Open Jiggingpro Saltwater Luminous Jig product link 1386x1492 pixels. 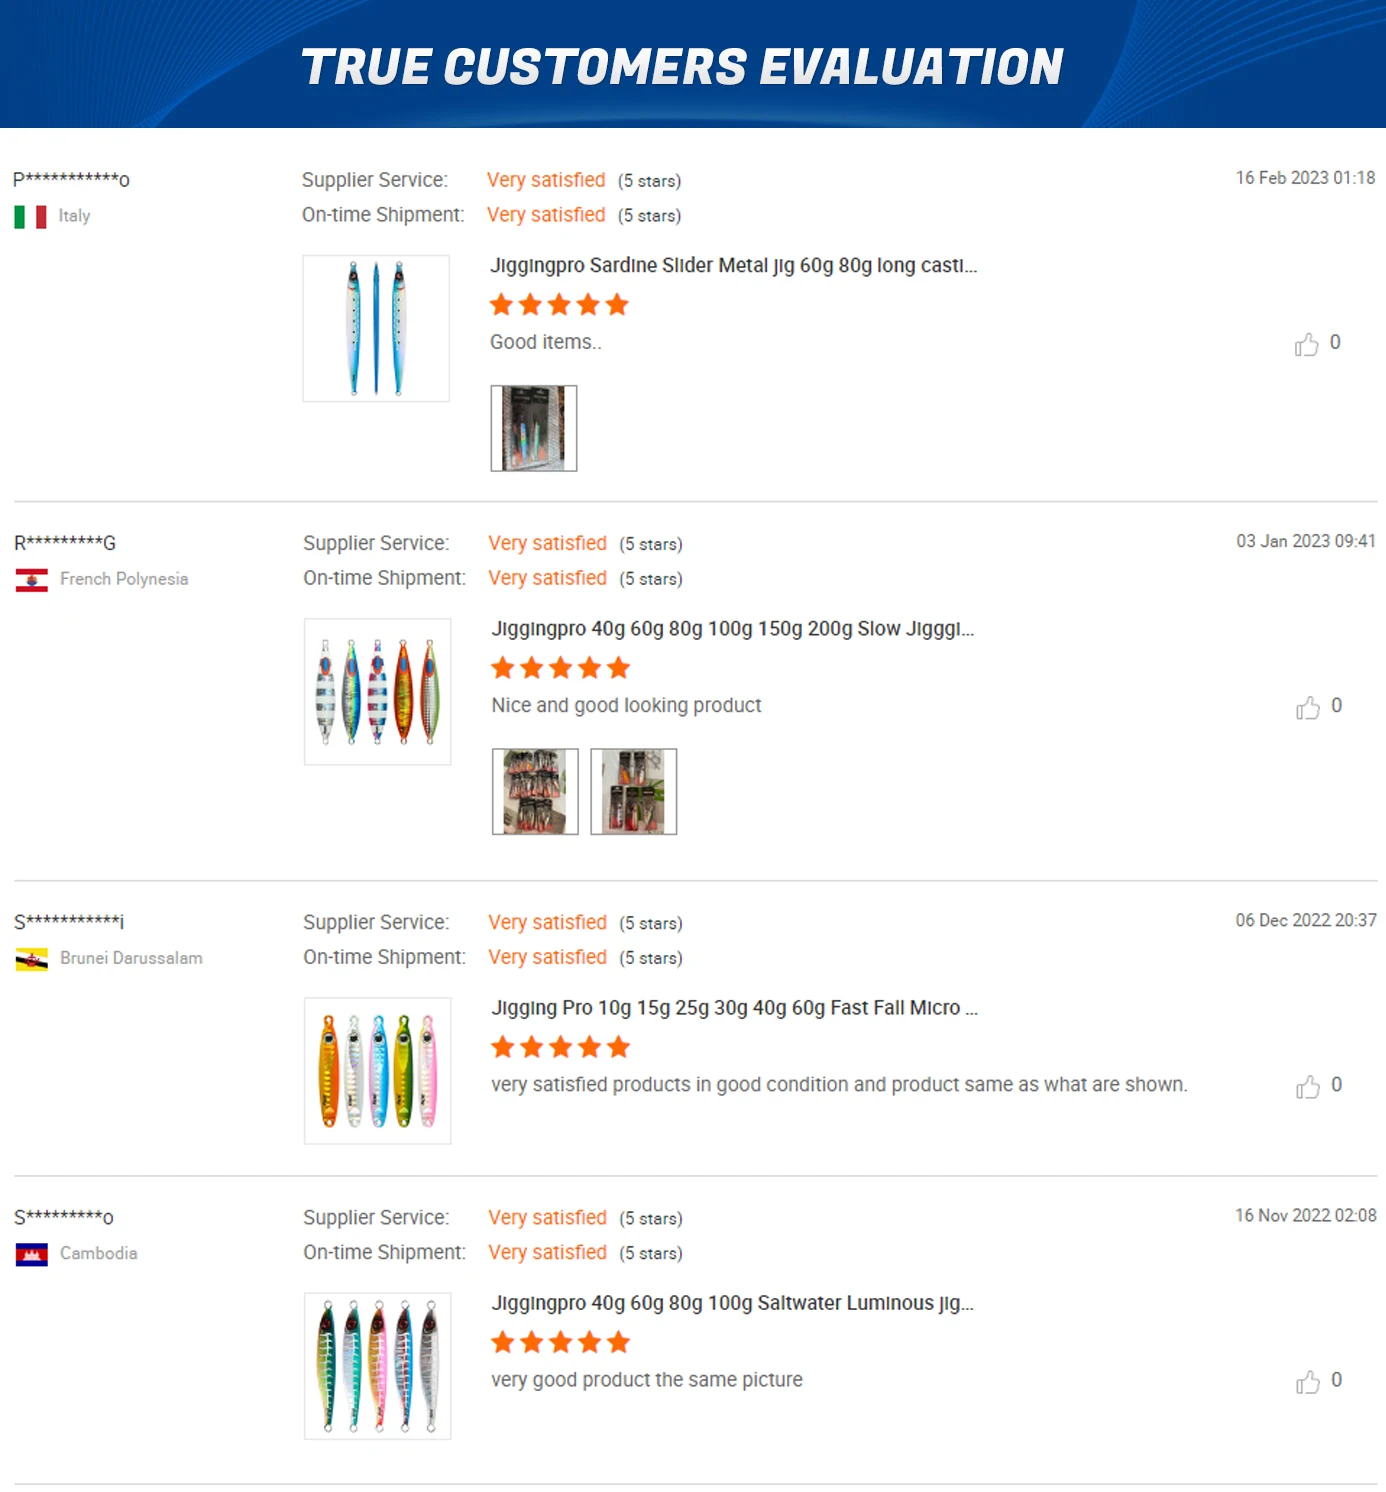pos(732,1303)
